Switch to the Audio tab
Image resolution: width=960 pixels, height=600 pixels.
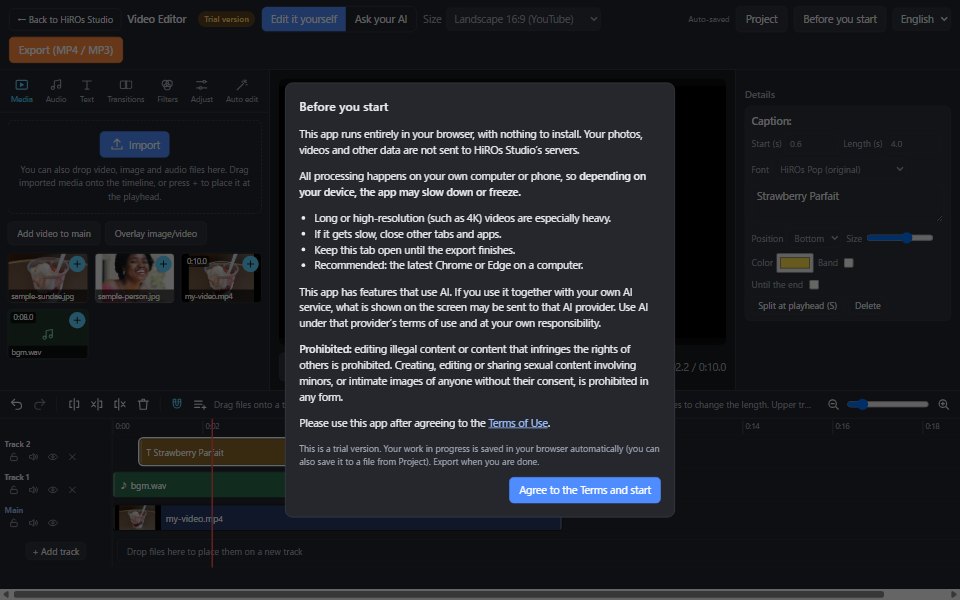point(56,91)
